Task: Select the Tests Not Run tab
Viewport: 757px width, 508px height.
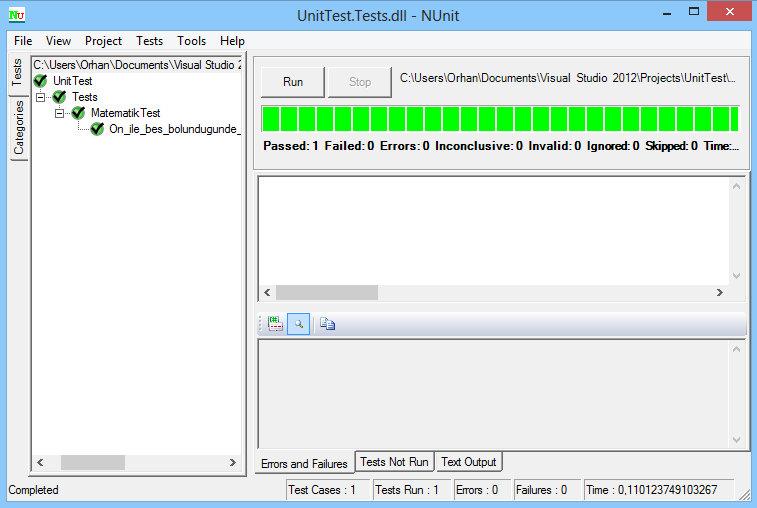Action: pyautogui.click(x=394, y=462)
